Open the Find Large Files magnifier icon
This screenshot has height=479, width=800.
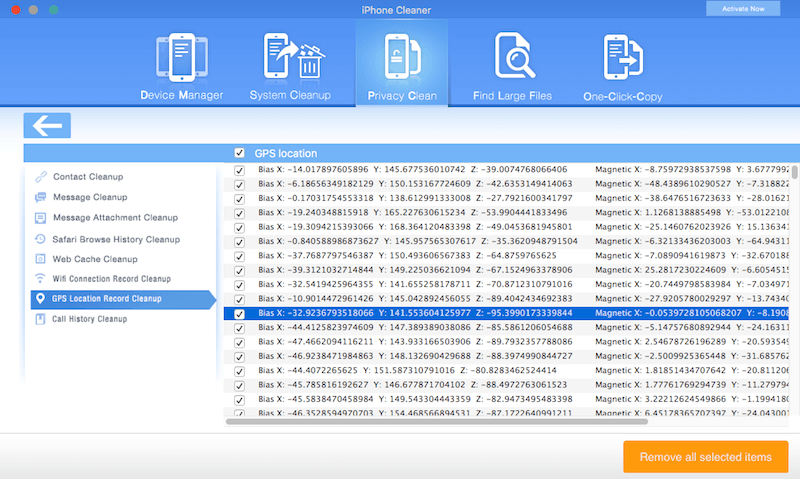point(514,56)
